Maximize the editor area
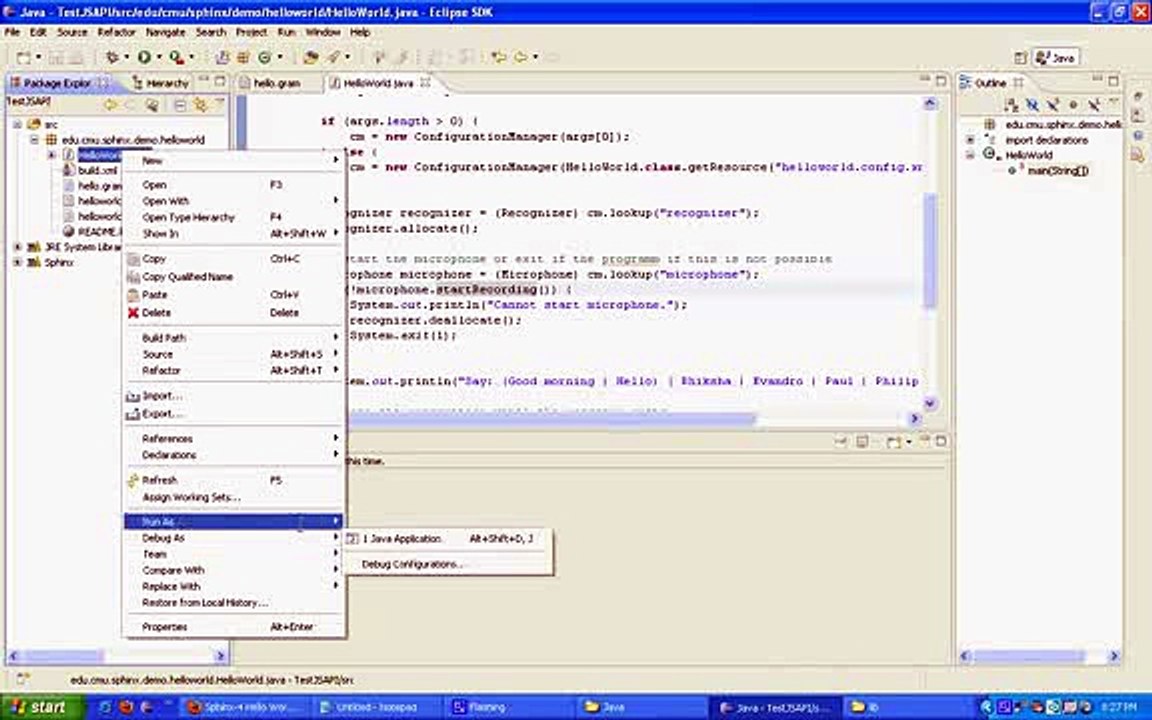This screenshot has height=720, width=1152. pos(940,81)
